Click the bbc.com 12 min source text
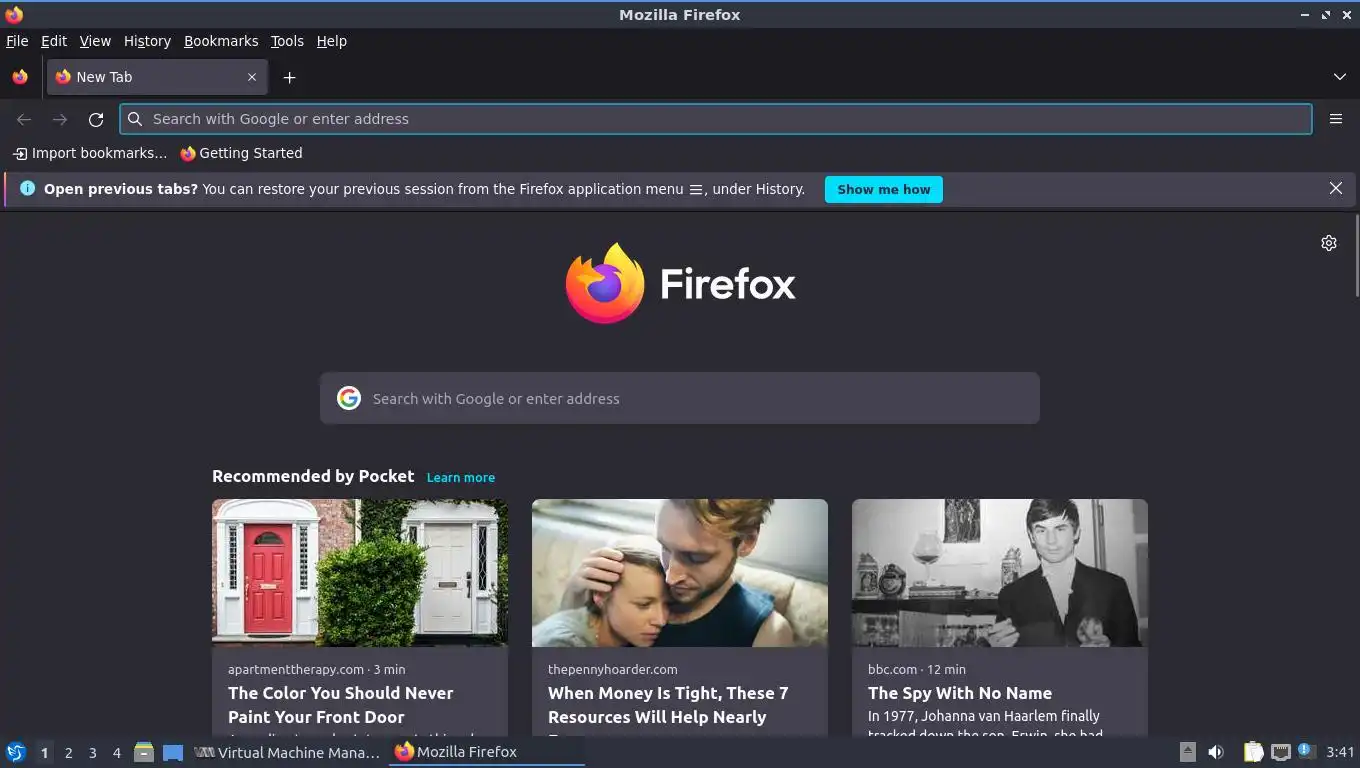The width and height of the screenshot is (1360, 768). point(917,669)
